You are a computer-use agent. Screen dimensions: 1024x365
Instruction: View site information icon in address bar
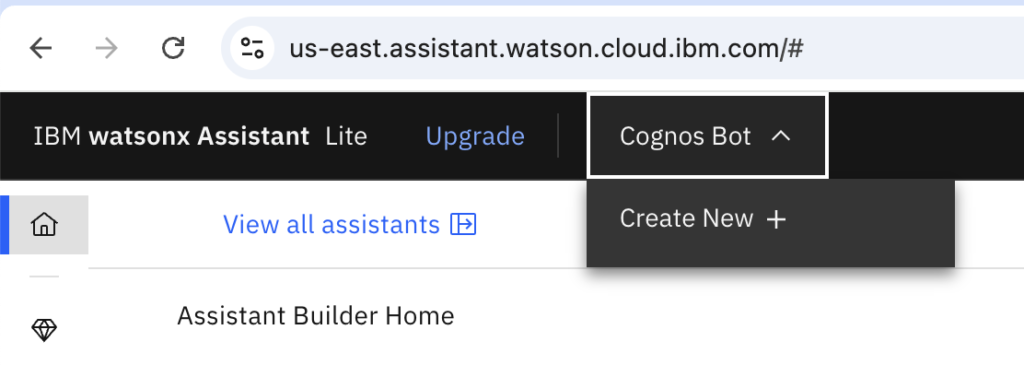252,48
